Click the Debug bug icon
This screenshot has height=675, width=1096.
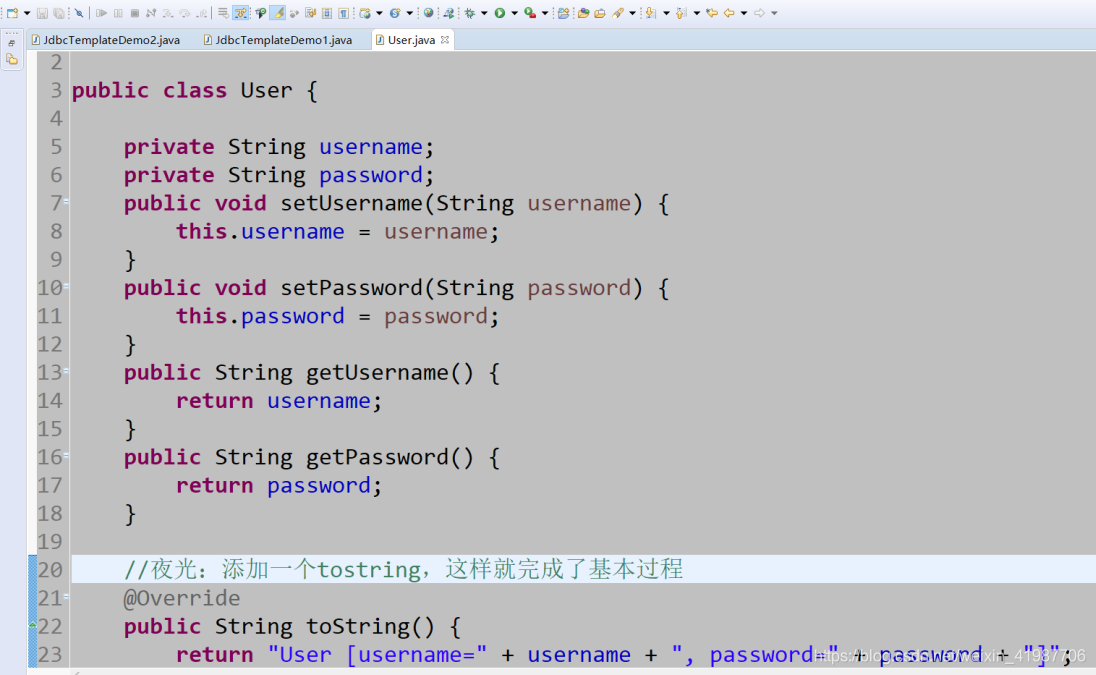pos(470,13)
